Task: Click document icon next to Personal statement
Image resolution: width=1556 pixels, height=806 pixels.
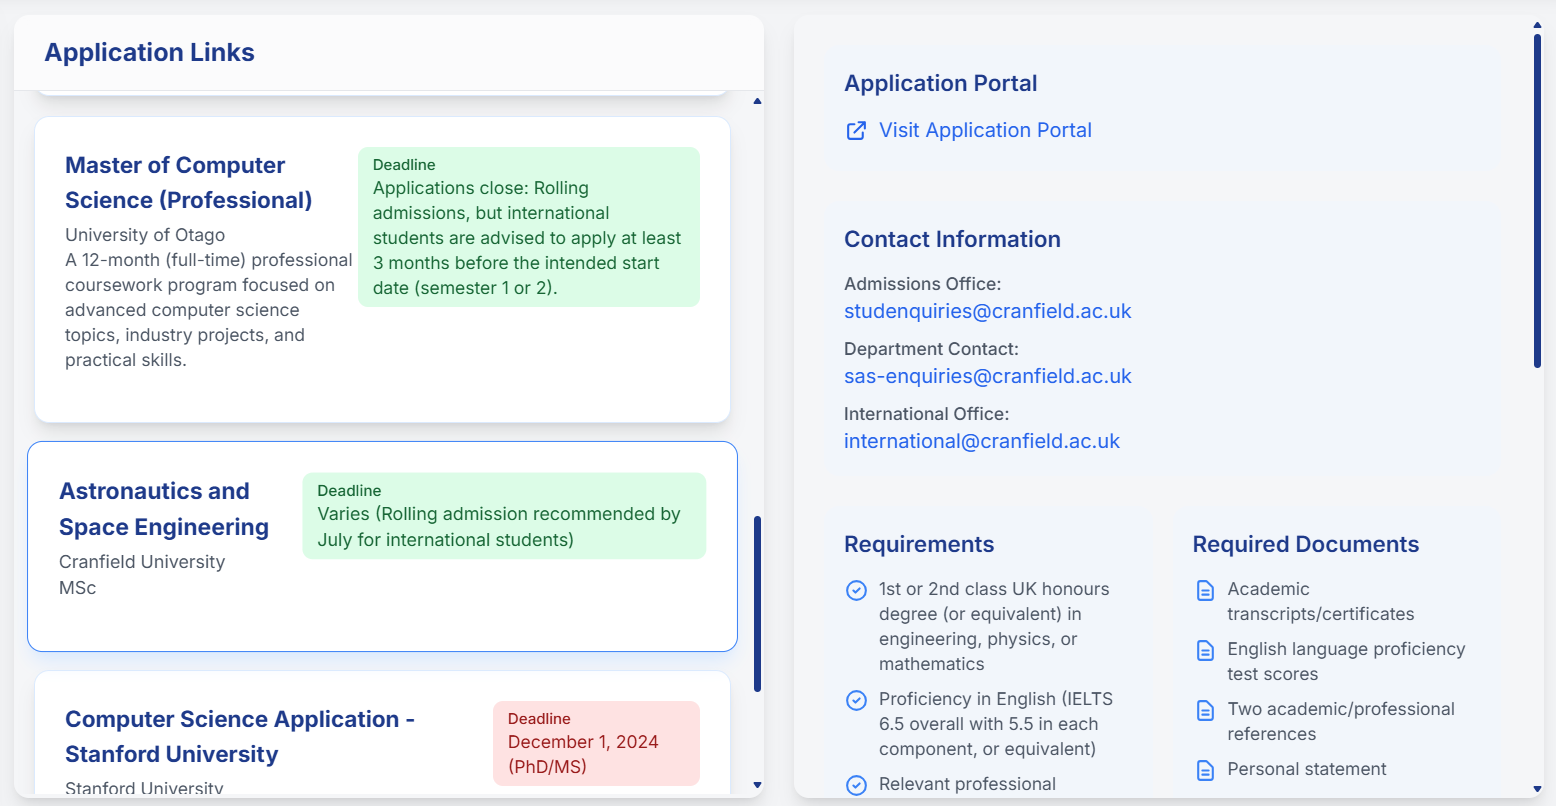Action: pyautogui.click(x=1205, y=770)
